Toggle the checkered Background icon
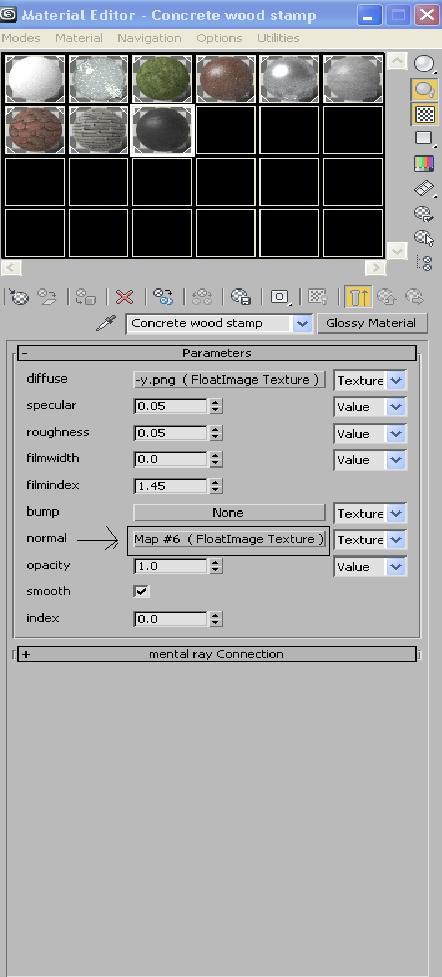This screenshot has width=442, height=977. point(425,114)
